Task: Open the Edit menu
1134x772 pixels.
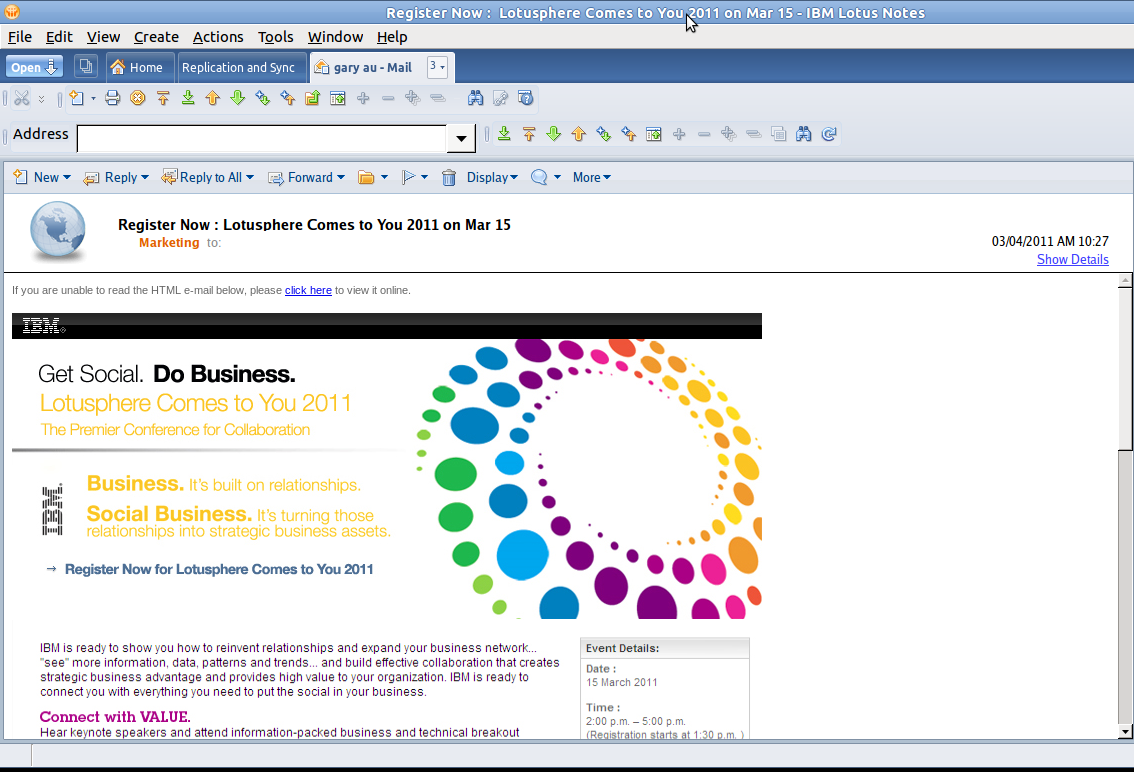Action: point(59,37)
